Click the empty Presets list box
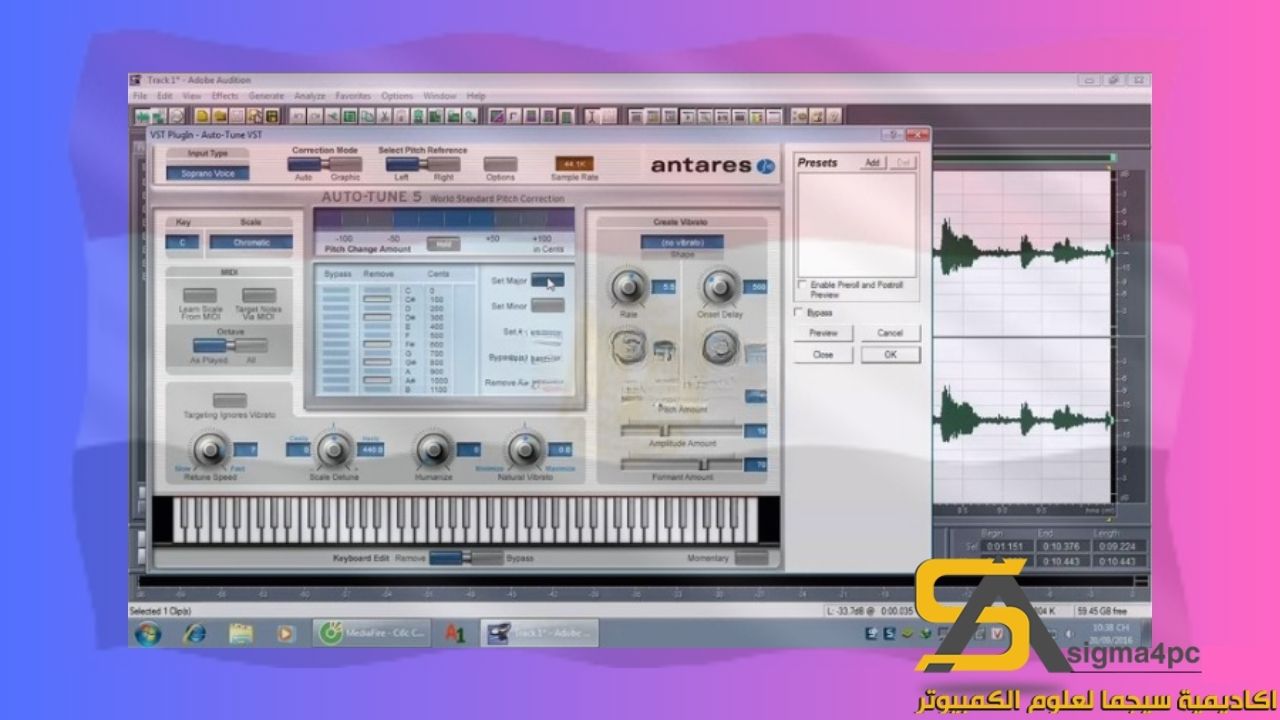 tap(856, 224)
